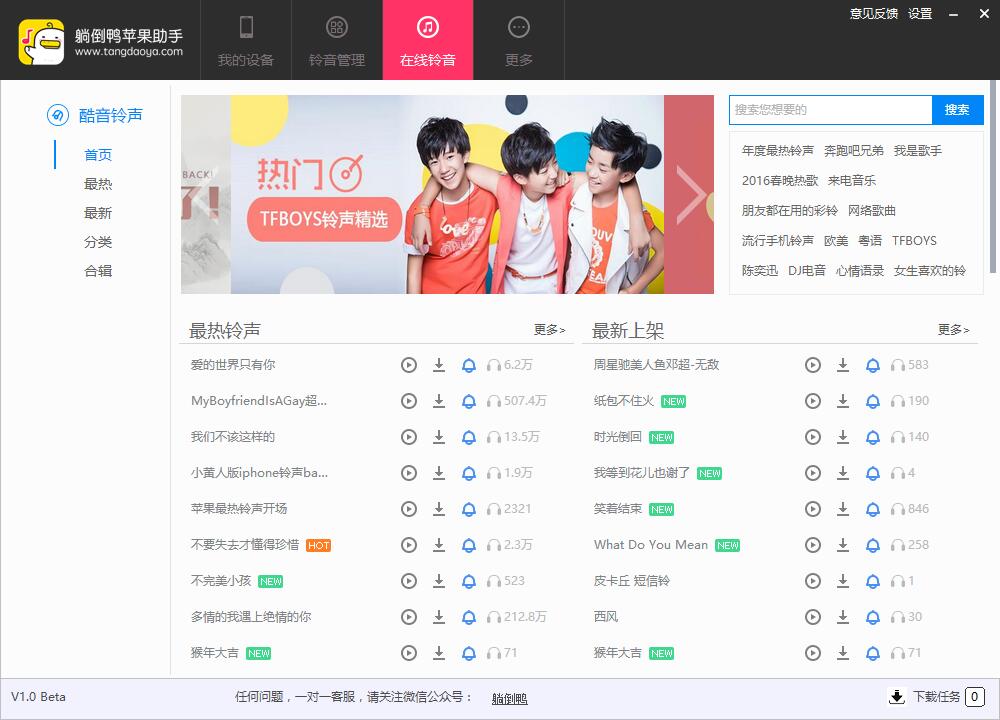Click bell icon for 纸包不住火
Screen dimensions: 1000x720
click(x=873, y=401)
